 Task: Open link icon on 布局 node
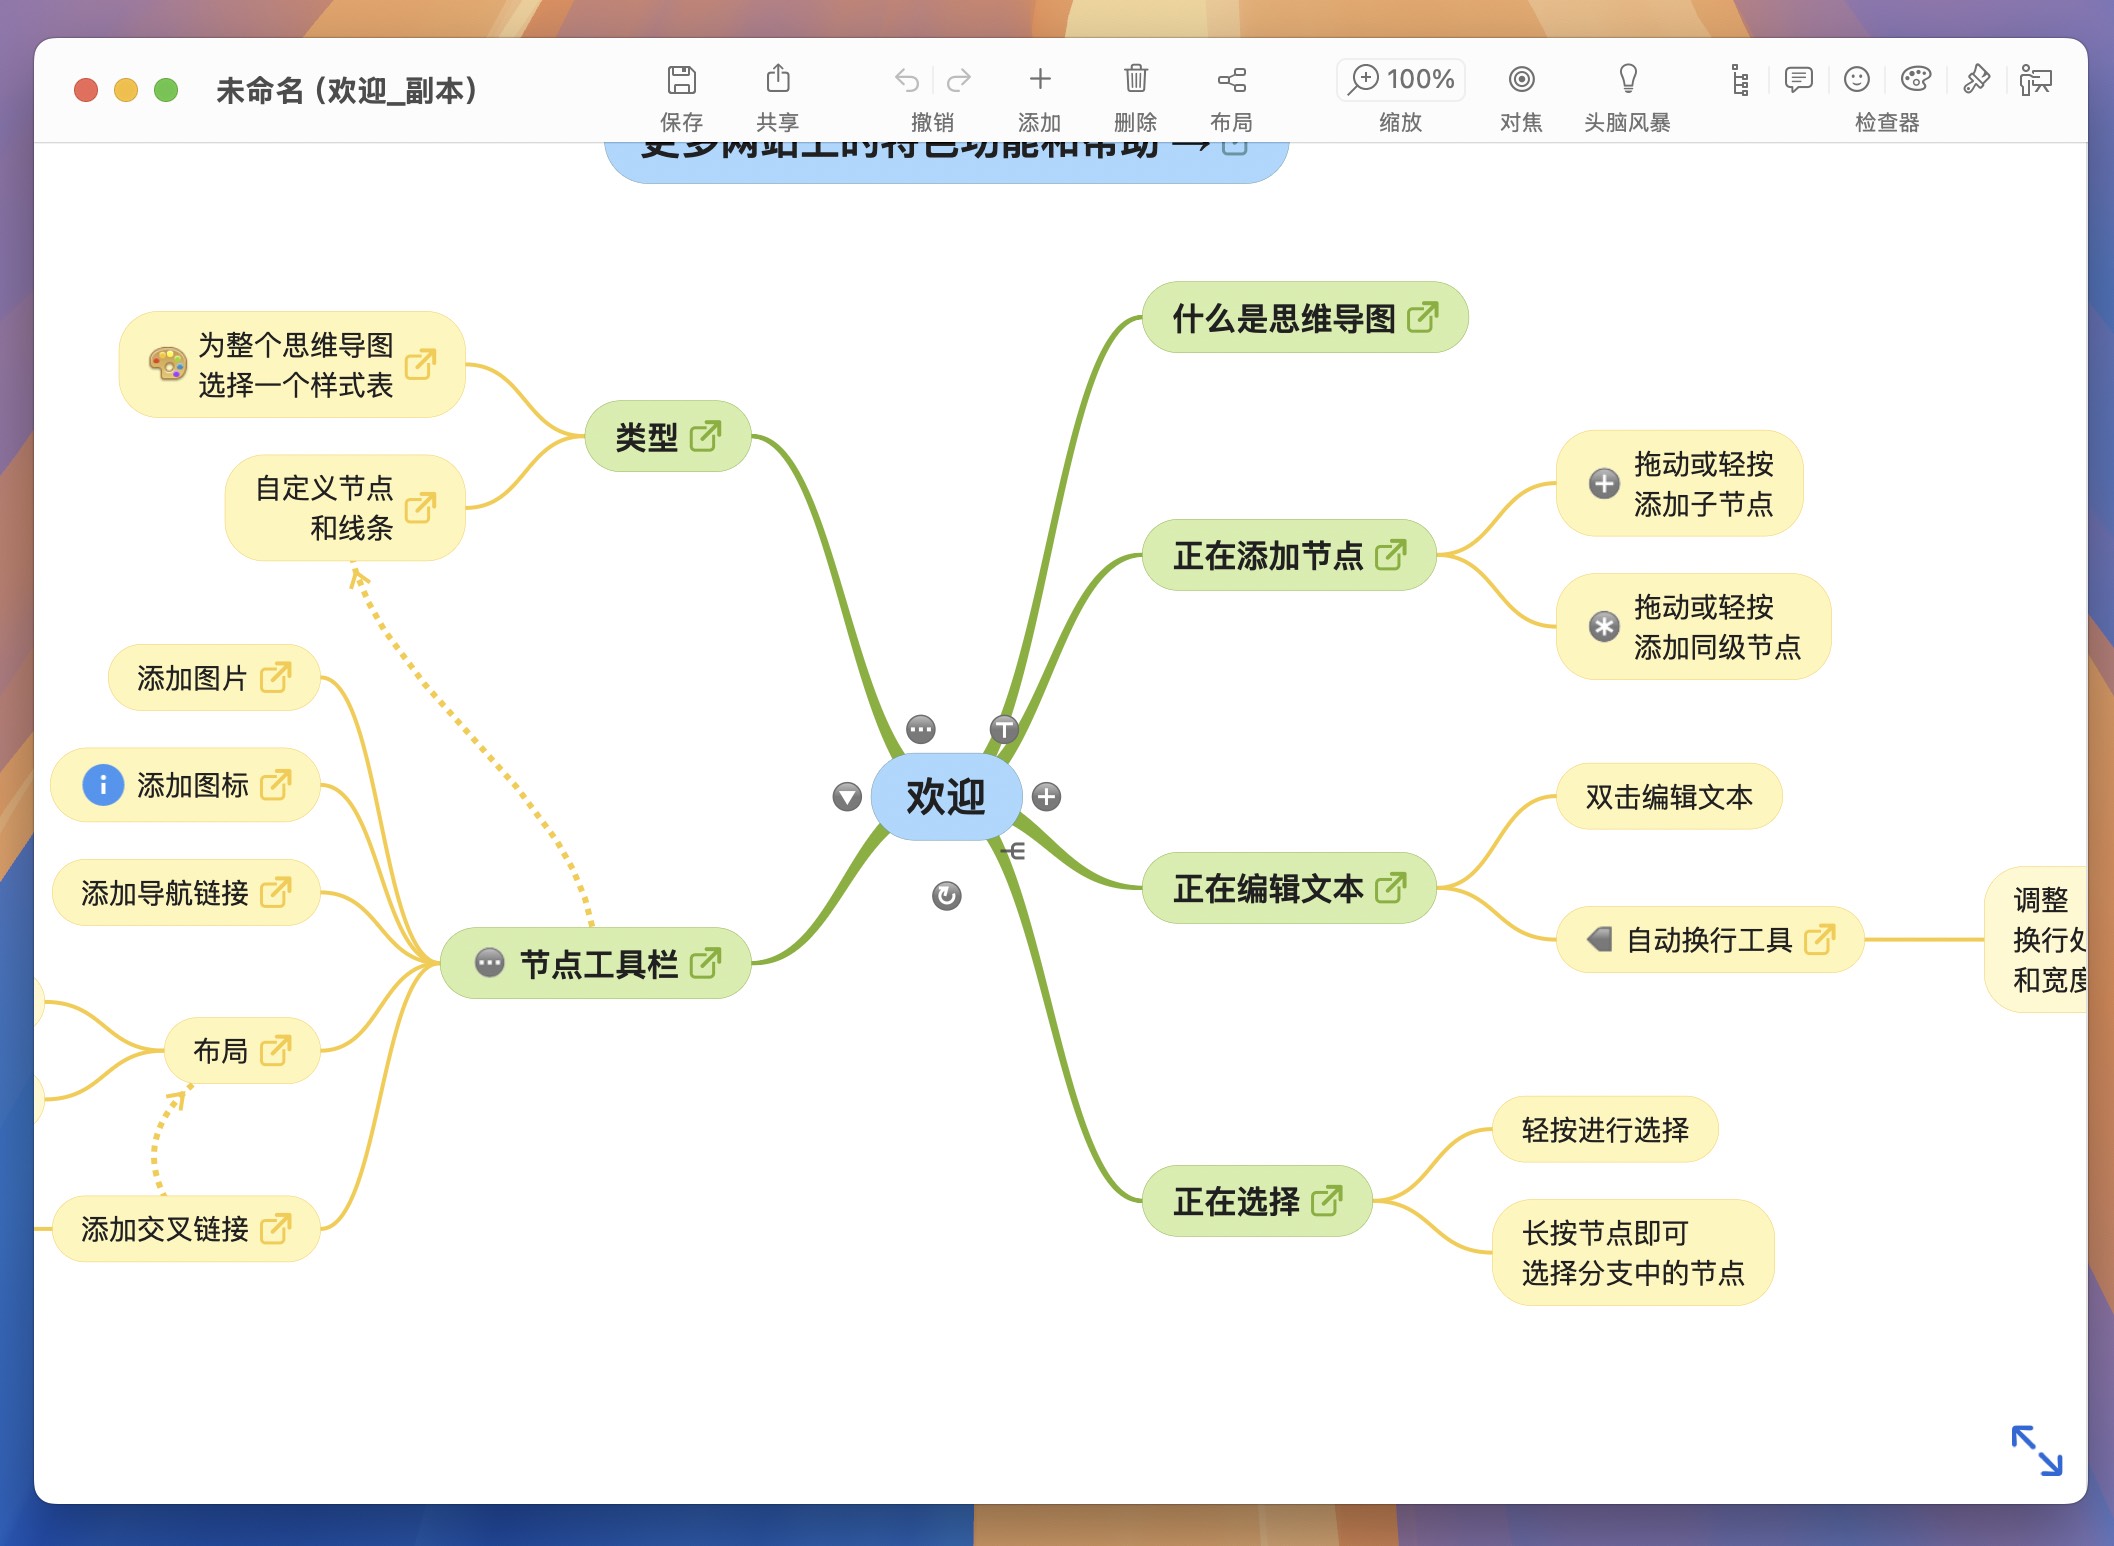click(275, 1050)
